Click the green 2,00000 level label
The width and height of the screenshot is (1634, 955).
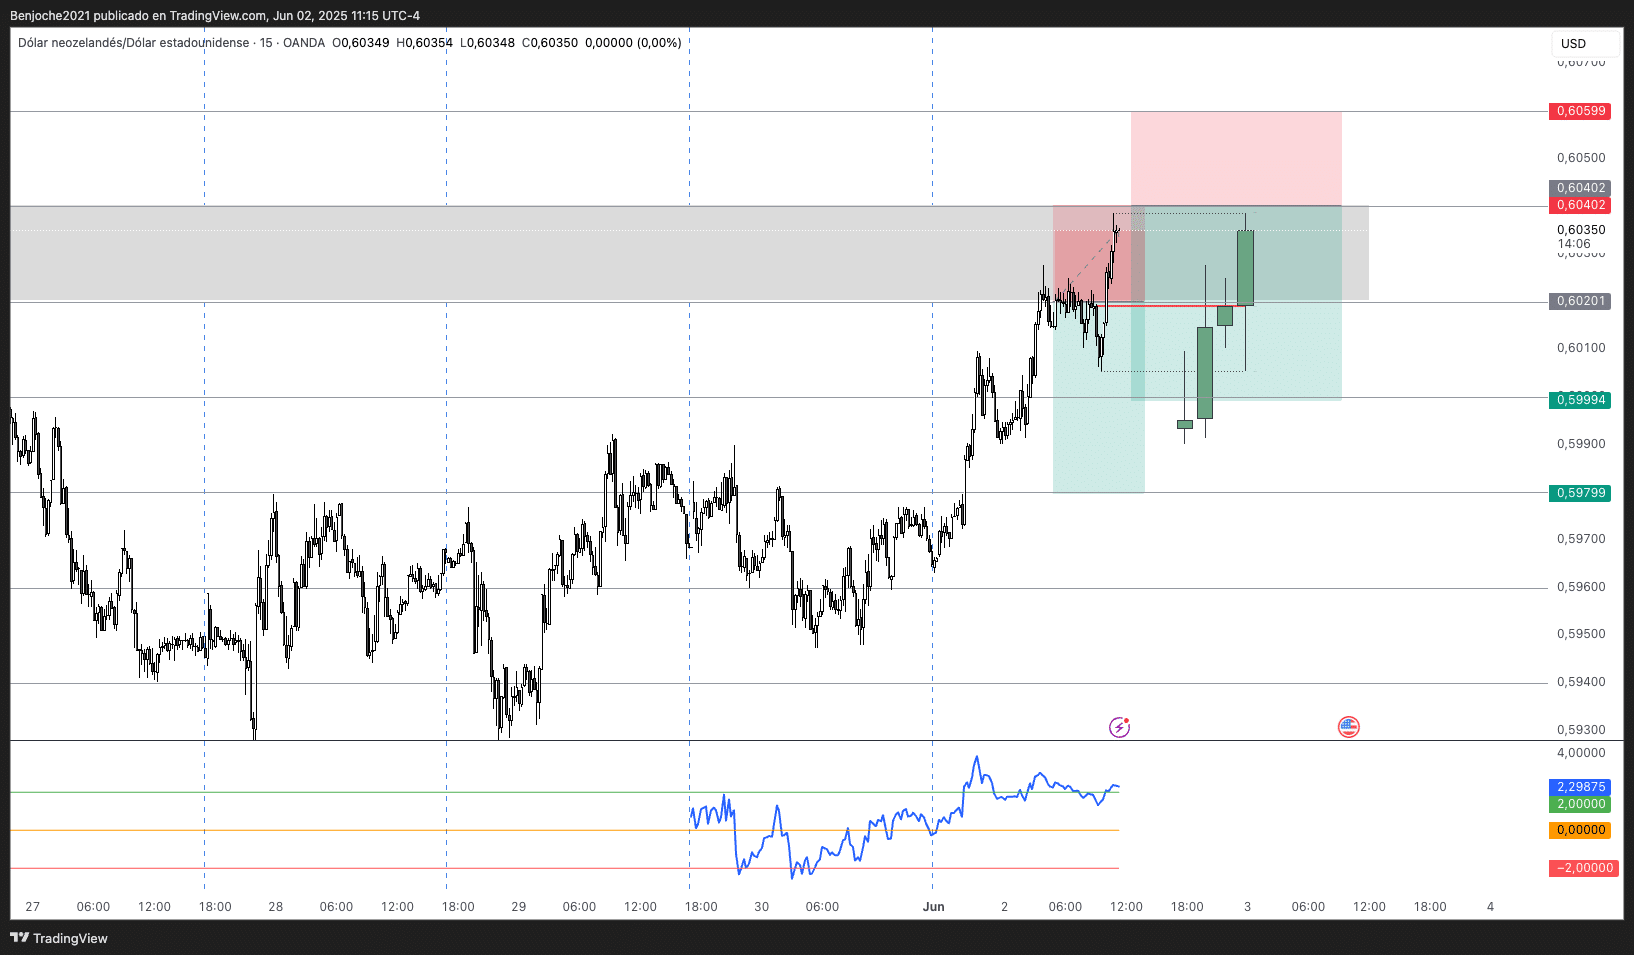coord(1580,804)
